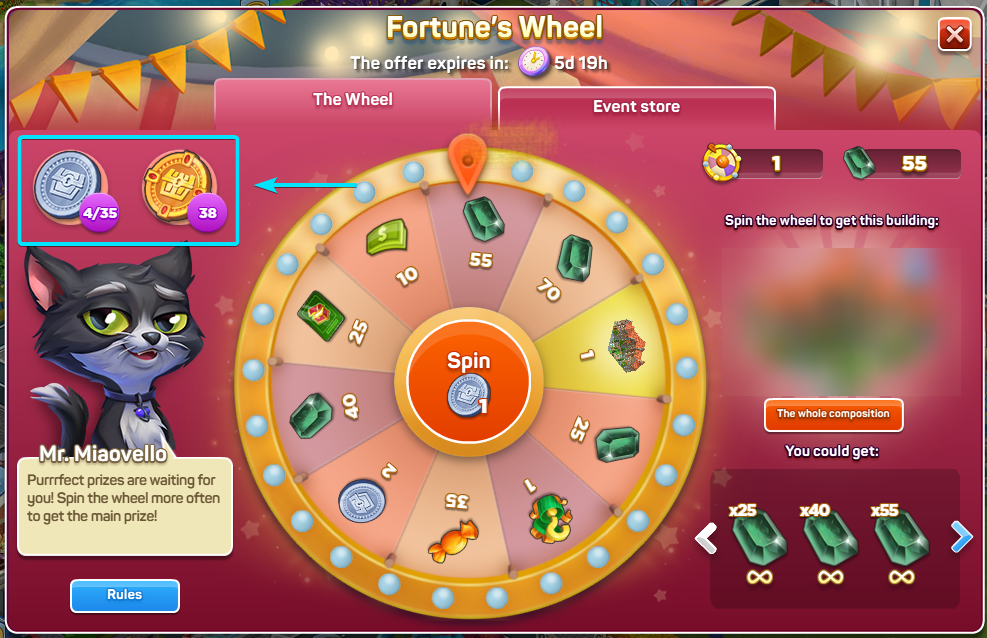The height and width of the screenshot is (638, 987).
Task: Click the gold coin 38 icon
Action: click(x=181, y=187)
